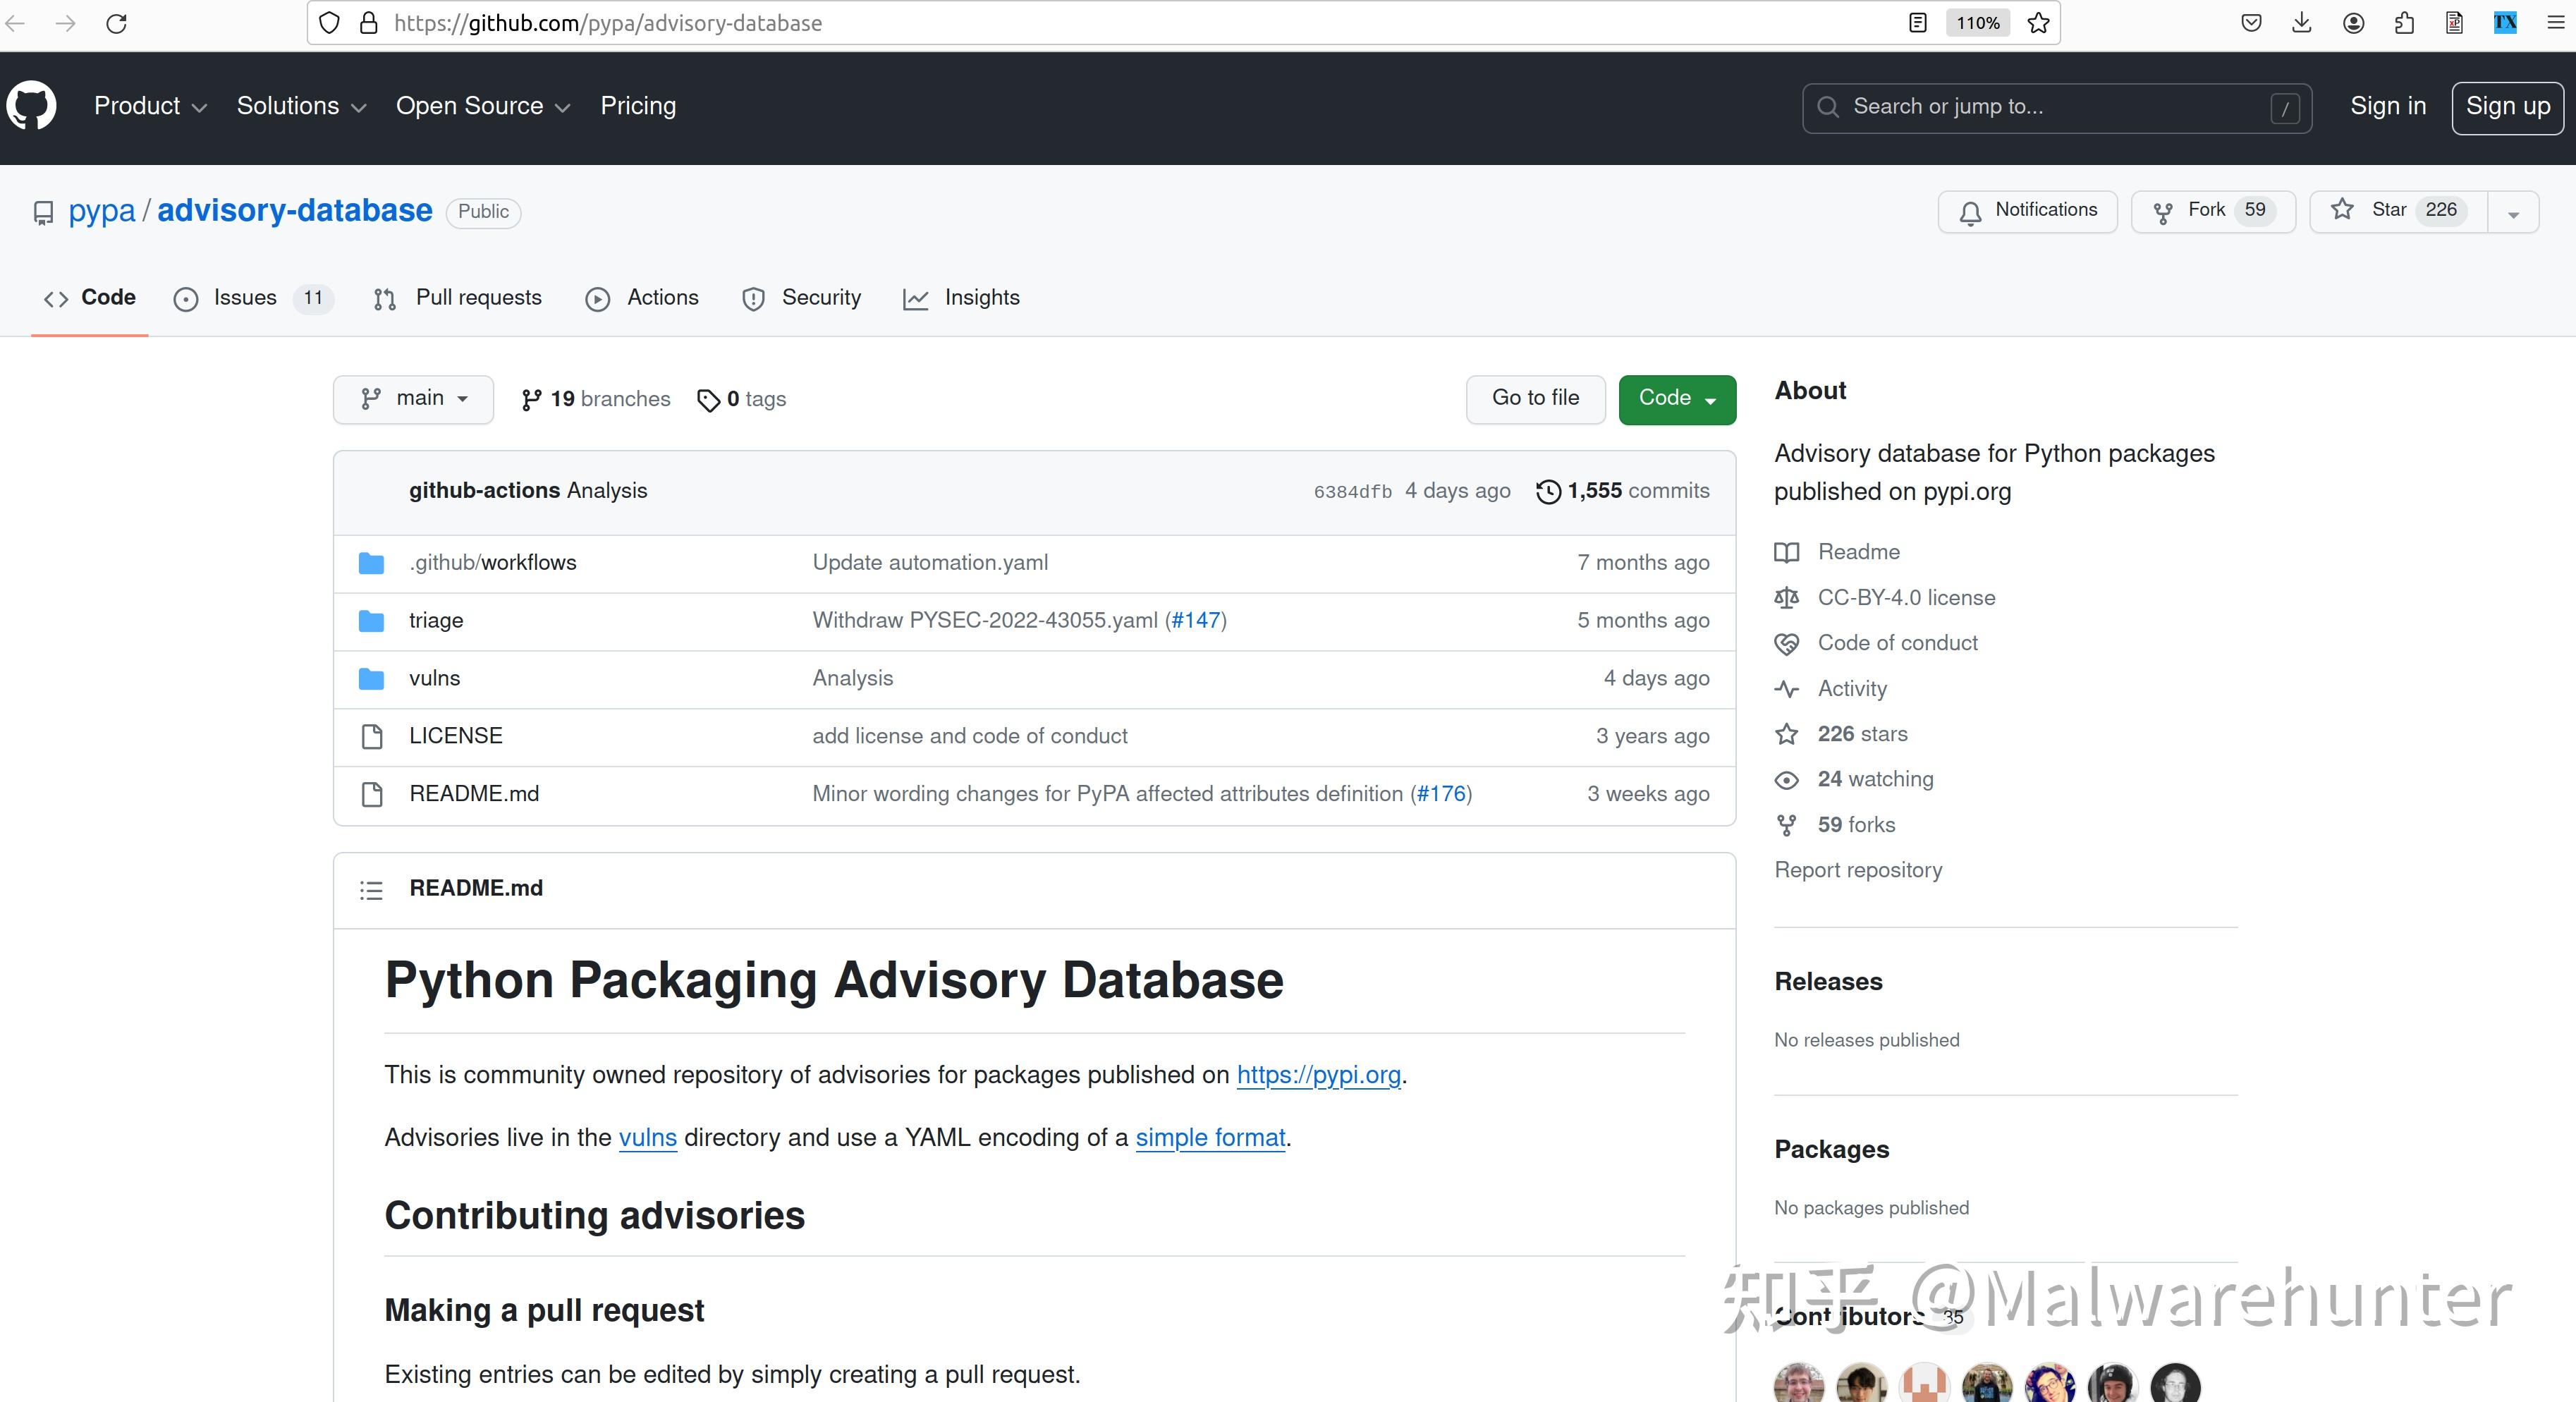Open Firefox hamburger application menu
The width and height of the screenshot is (2576, 1402).
(2555, 23)
